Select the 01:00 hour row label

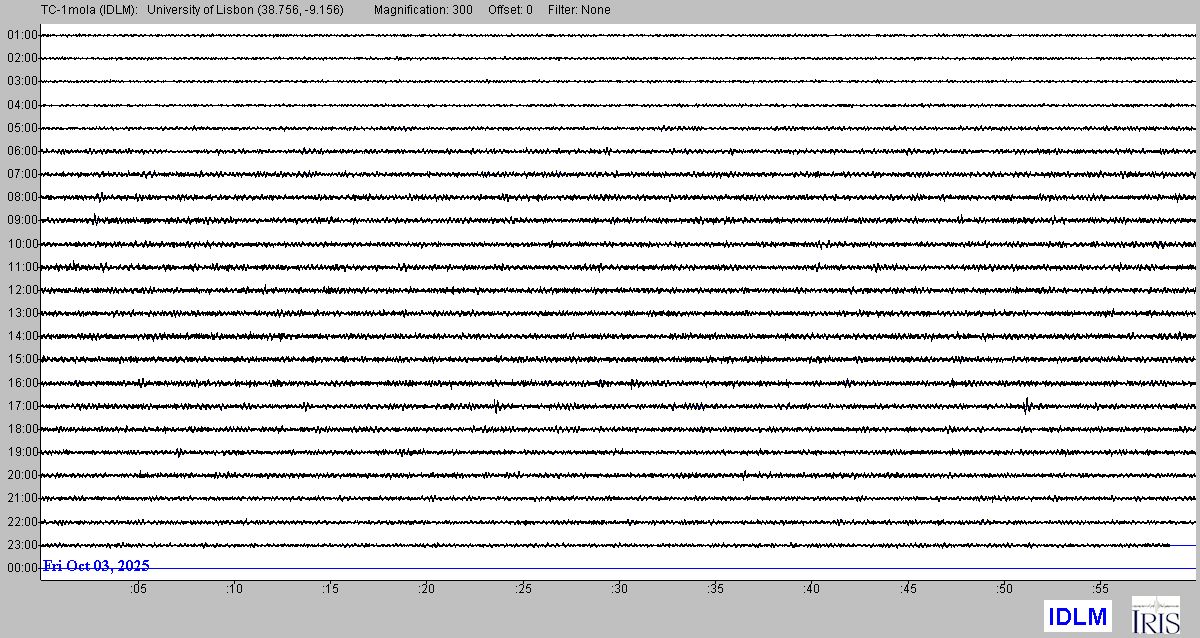[22, 35]
